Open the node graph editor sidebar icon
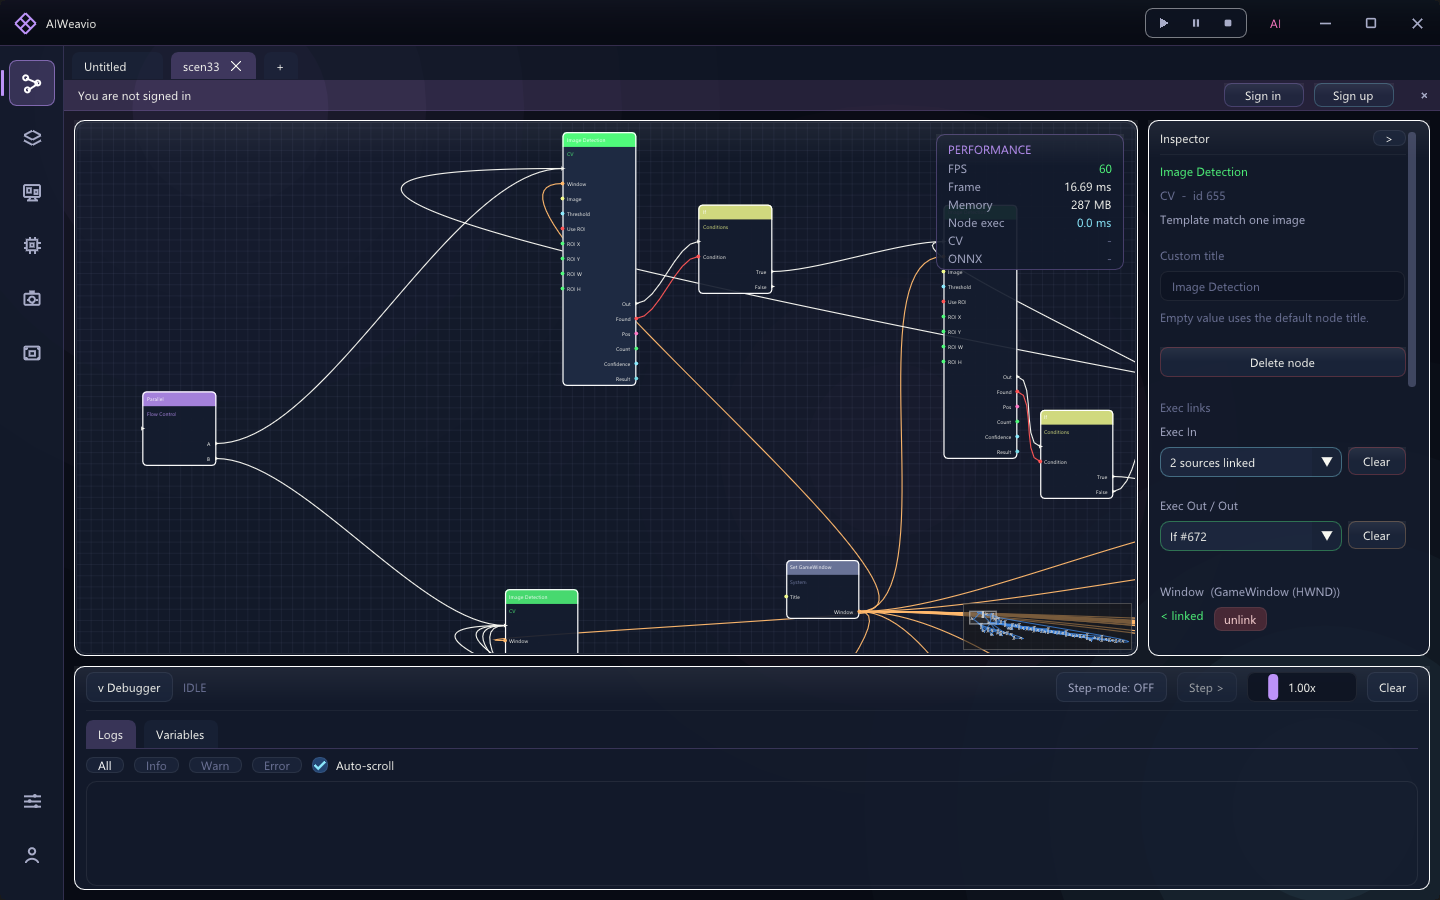 [32, 83]
